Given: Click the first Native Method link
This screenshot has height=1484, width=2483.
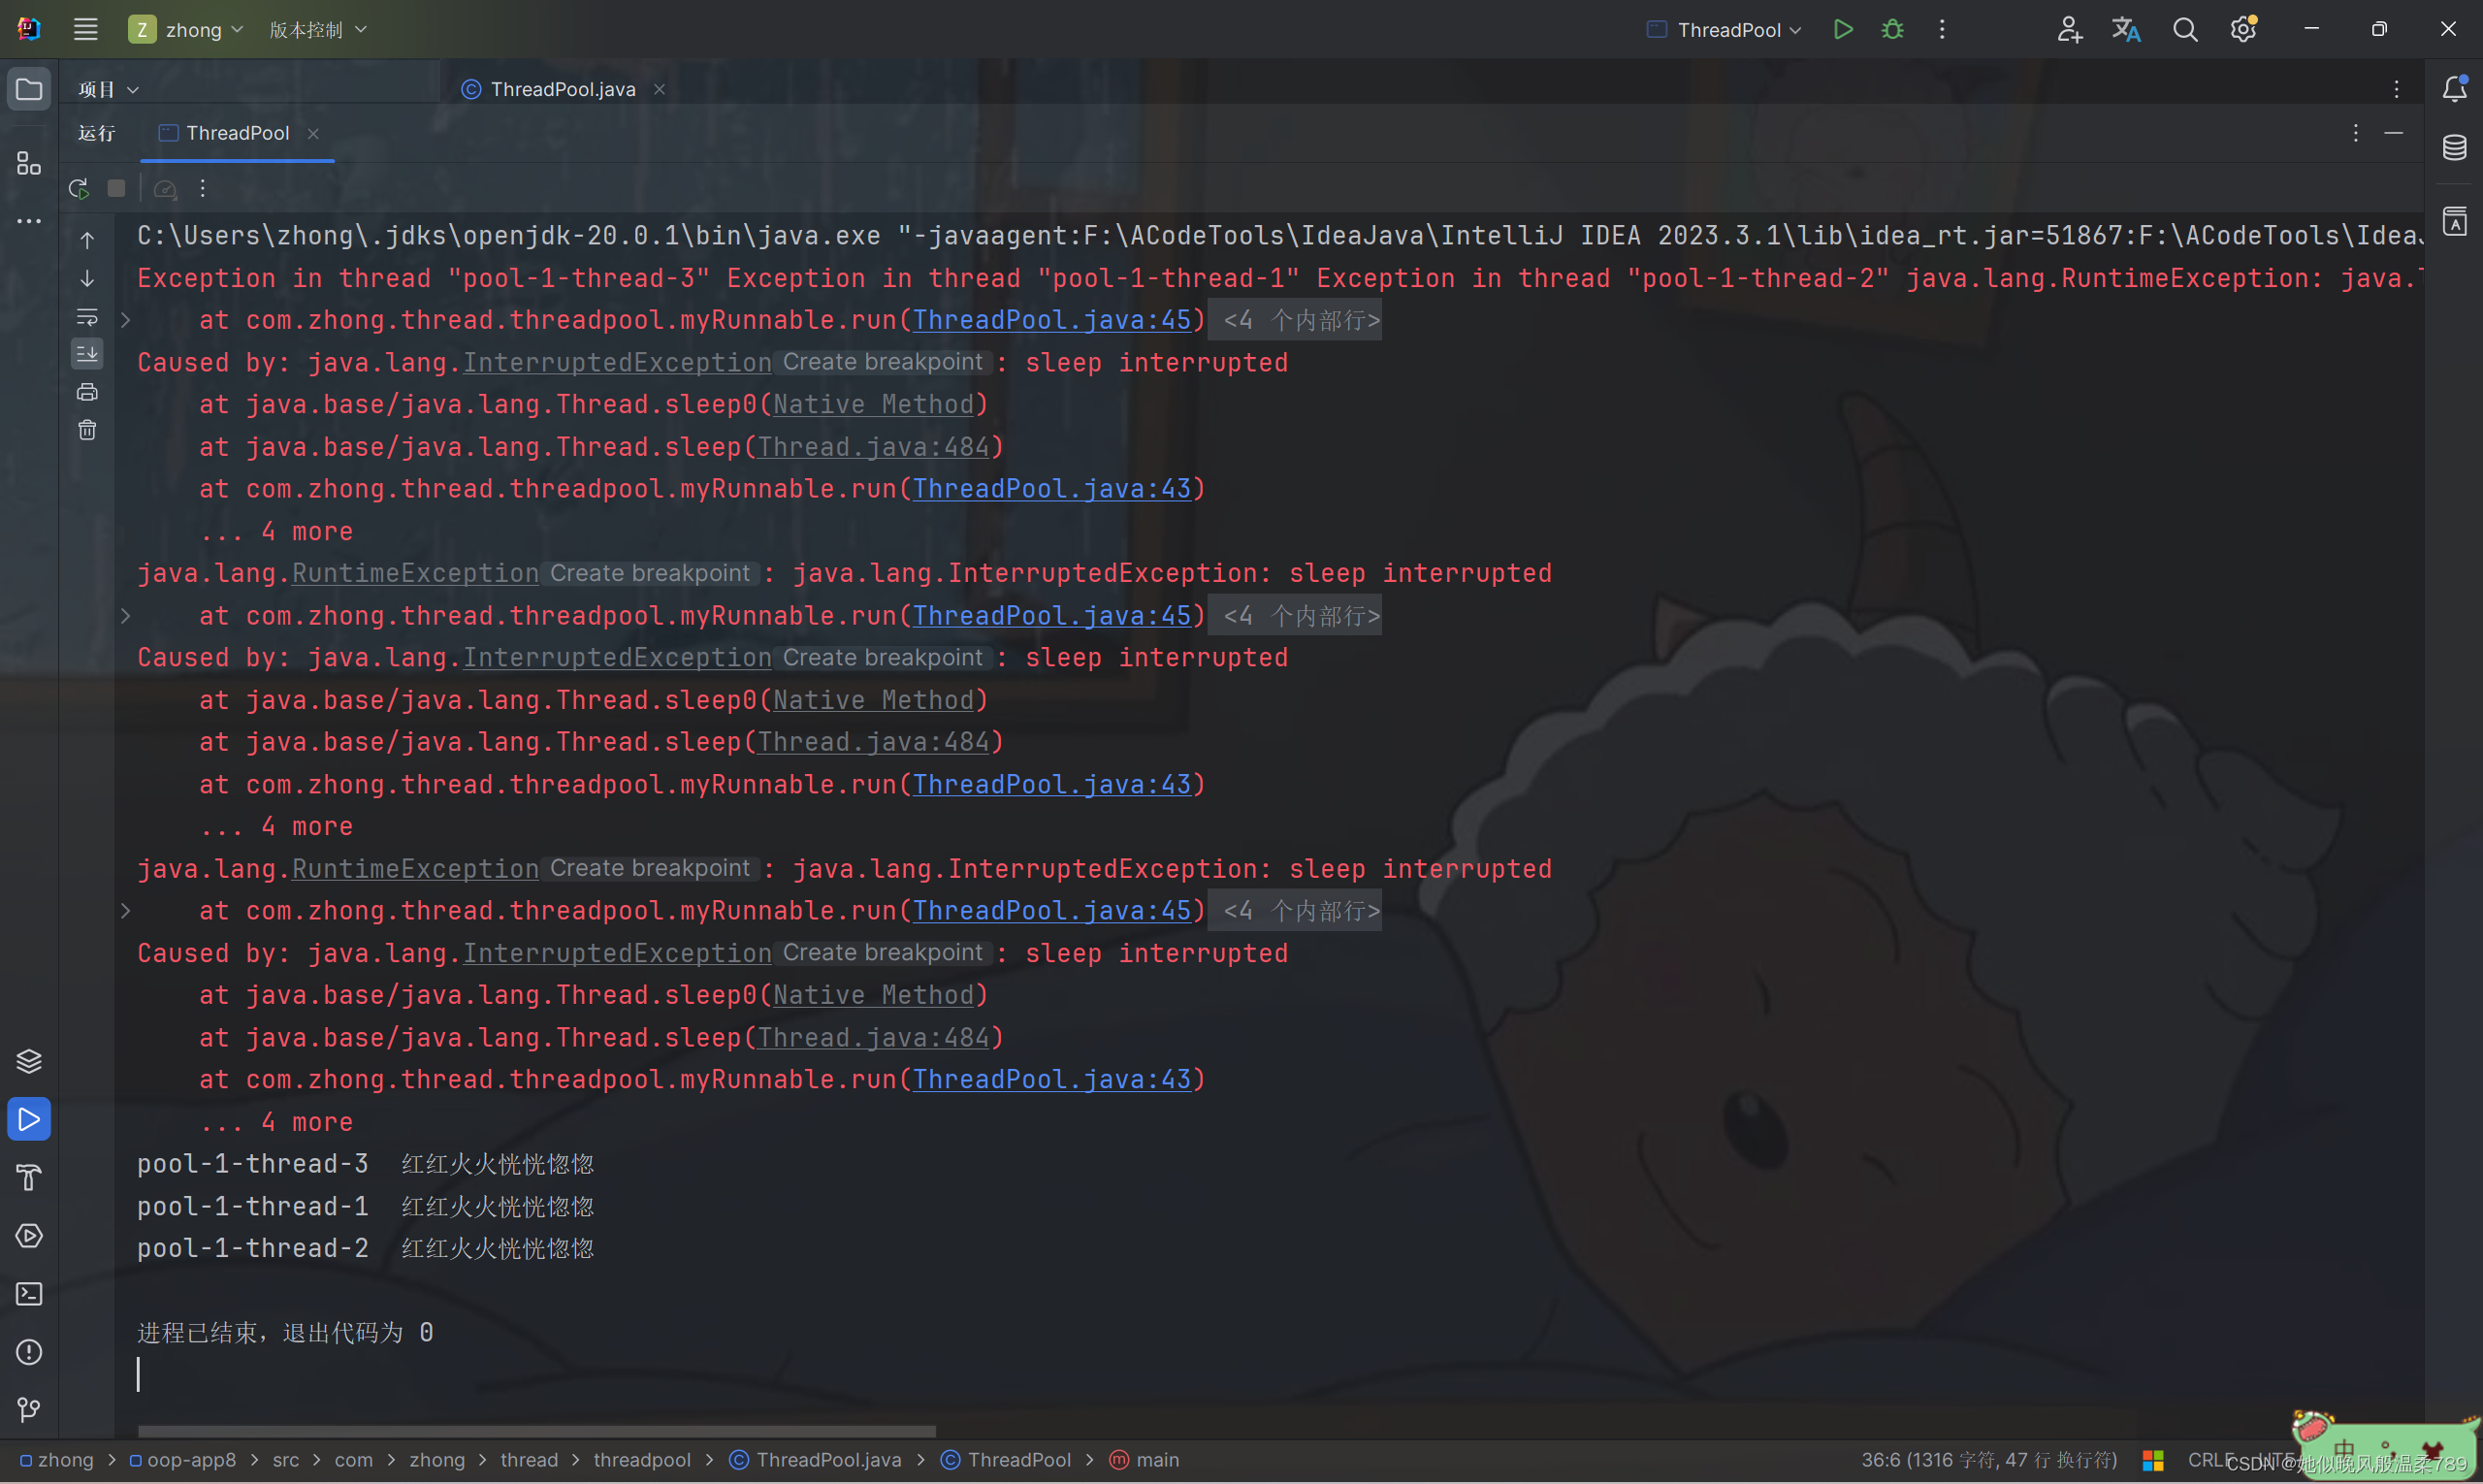Looking at the screenshot, I should point(873,404).
